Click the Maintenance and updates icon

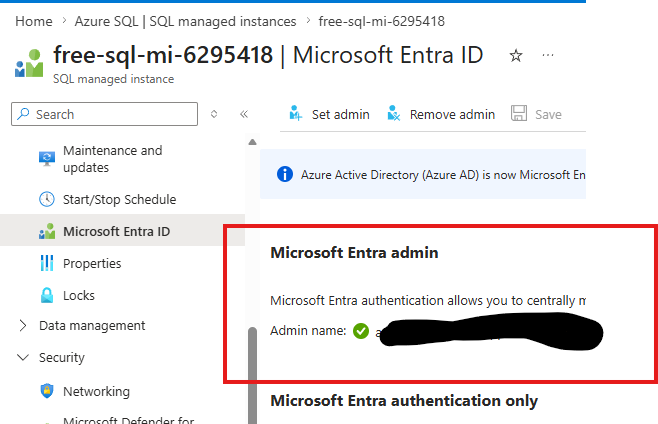pos(47,159)
